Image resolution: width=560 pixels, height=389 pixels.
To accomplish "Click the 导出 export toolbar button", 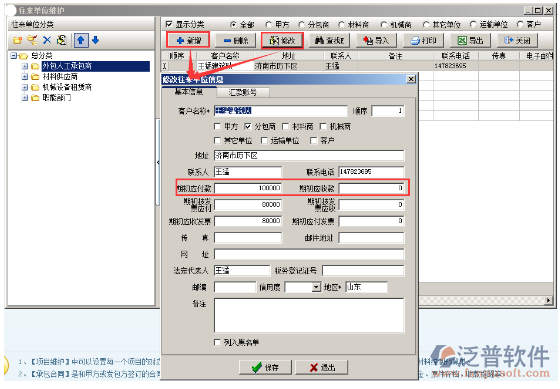I will coord(470,40).
